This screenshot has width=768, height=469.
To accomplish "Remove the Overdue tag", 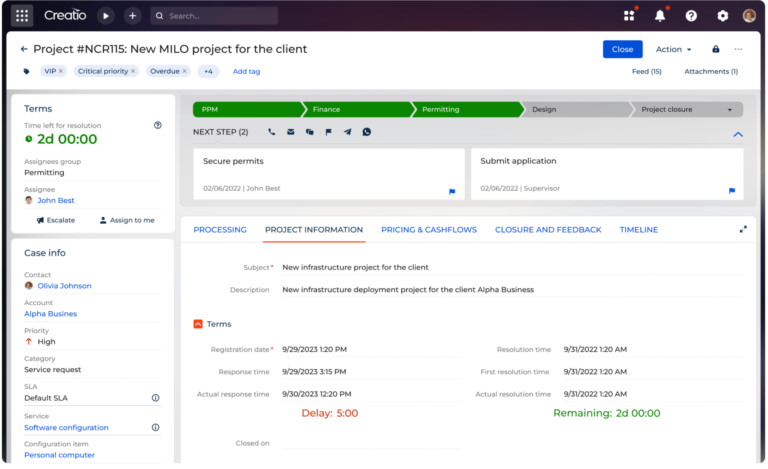I will (x=185, y=71).
